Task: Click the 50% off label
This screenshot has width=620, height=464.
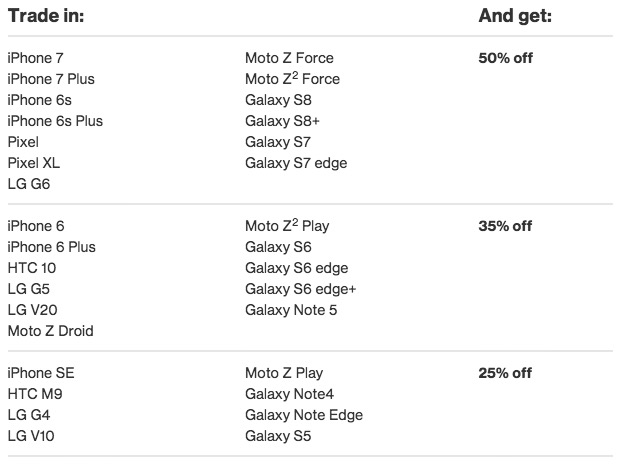Action: pos(506,58)
